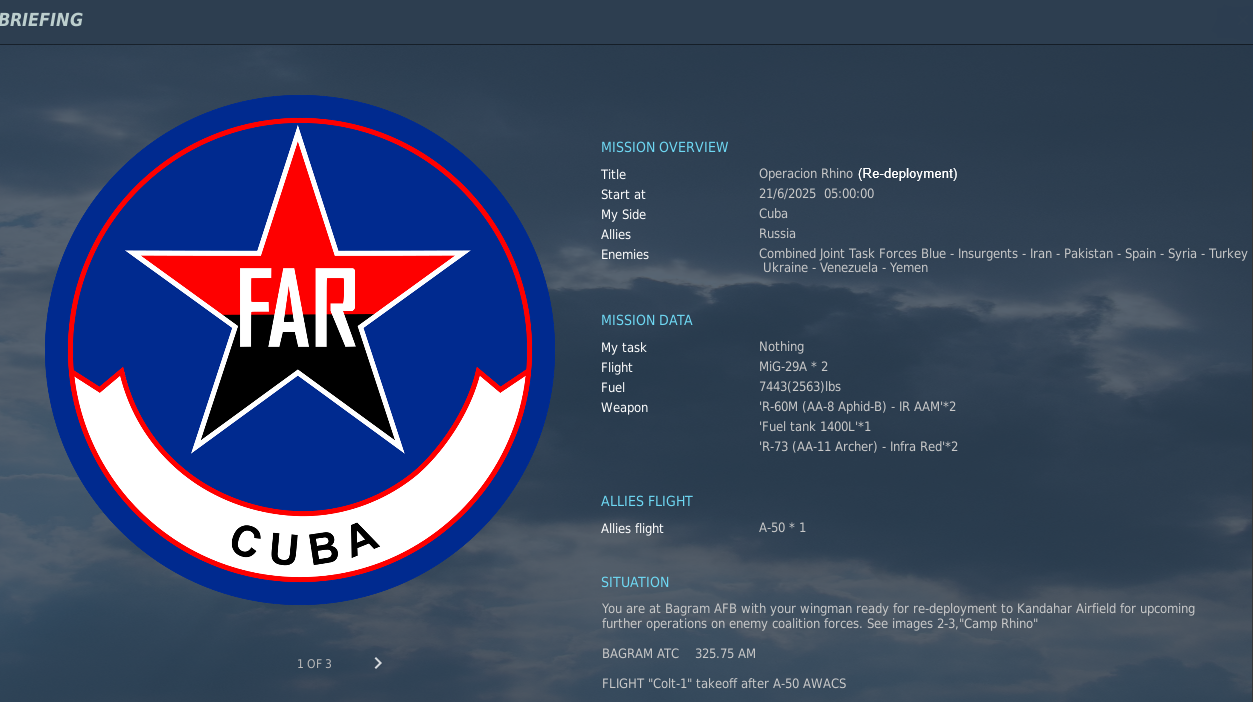Click the 'Nothing' task value
This screenshot has height=702, width=1253.
pos(781,347)
